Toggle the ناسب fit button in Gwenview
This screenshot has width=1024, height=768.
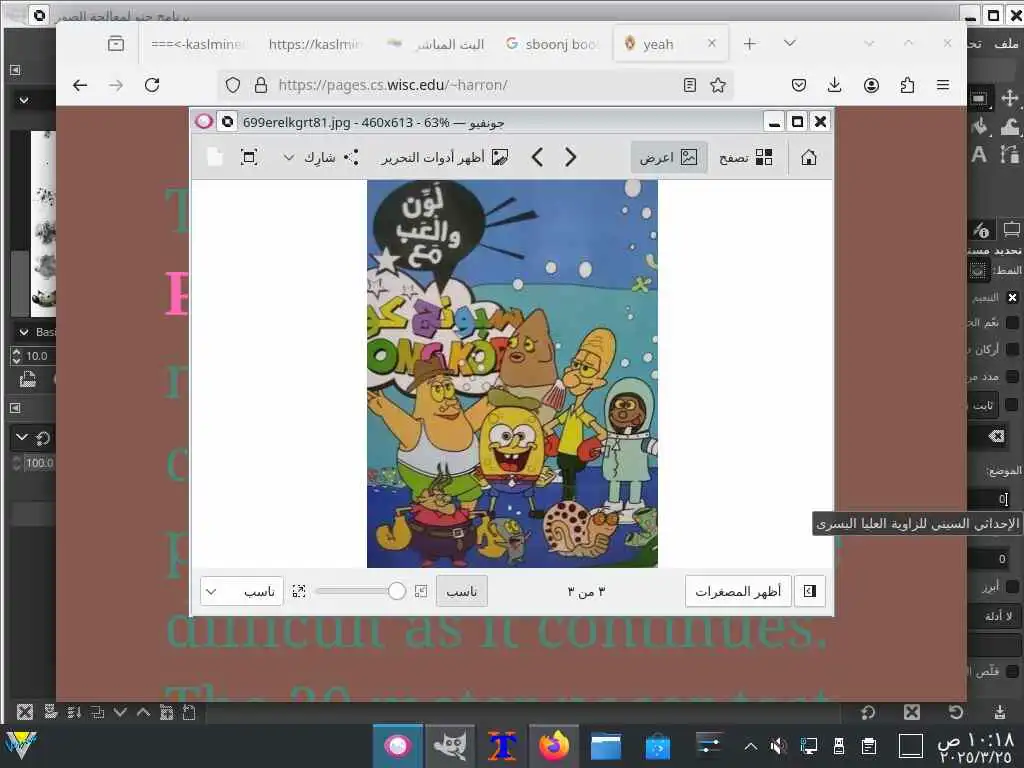pyautogui.click(x=462, y=591)
